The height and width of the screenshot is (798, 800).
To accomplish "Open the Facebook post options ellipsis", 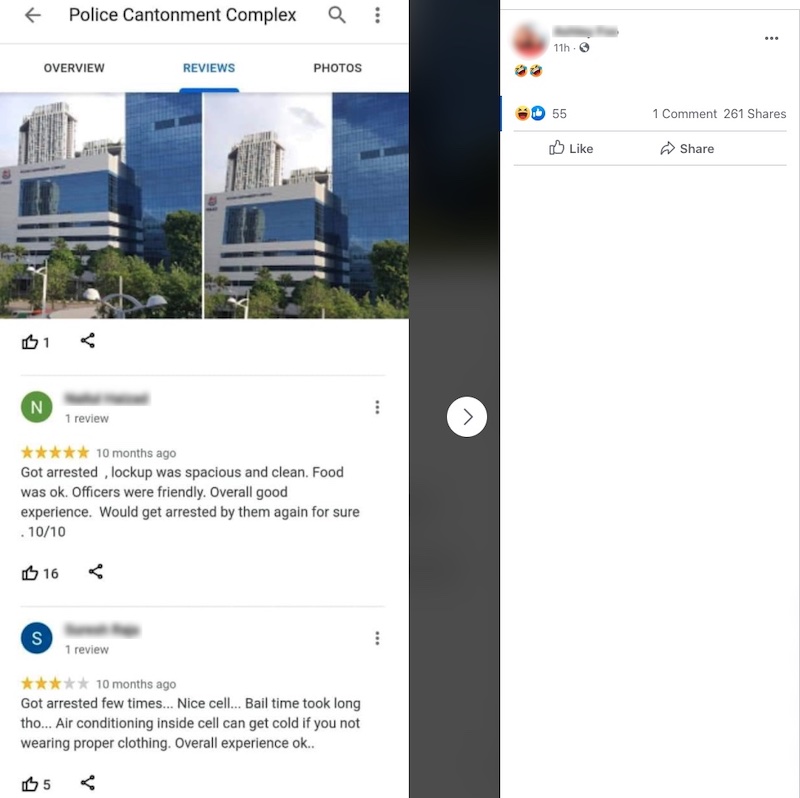I will tap(771, 38).
